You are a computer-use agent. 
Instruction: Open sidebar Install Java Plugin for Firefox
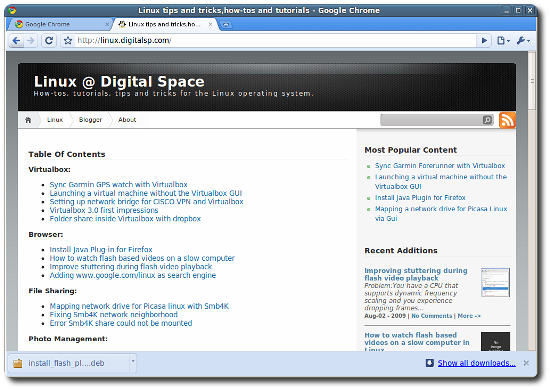tap(420, 198)
